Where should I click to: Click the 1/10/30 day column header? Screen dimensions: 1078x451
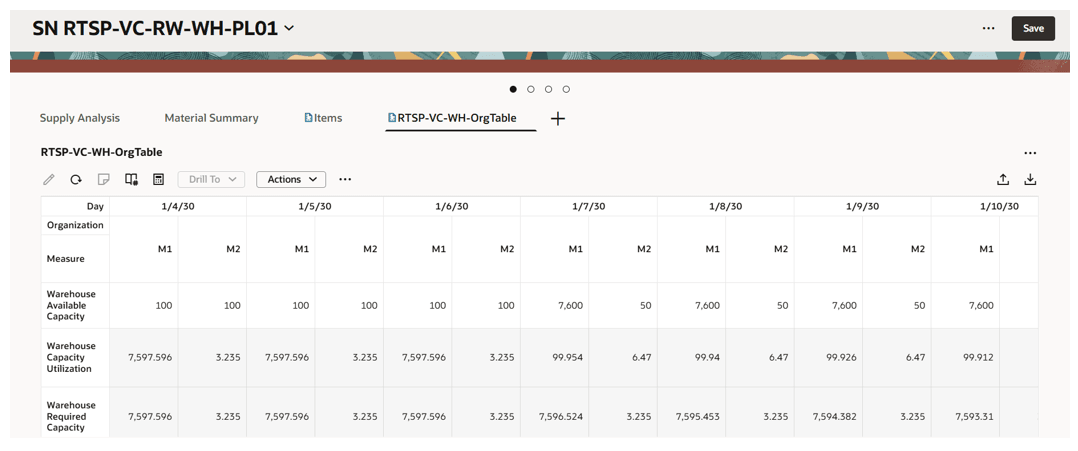click(984, 206)
